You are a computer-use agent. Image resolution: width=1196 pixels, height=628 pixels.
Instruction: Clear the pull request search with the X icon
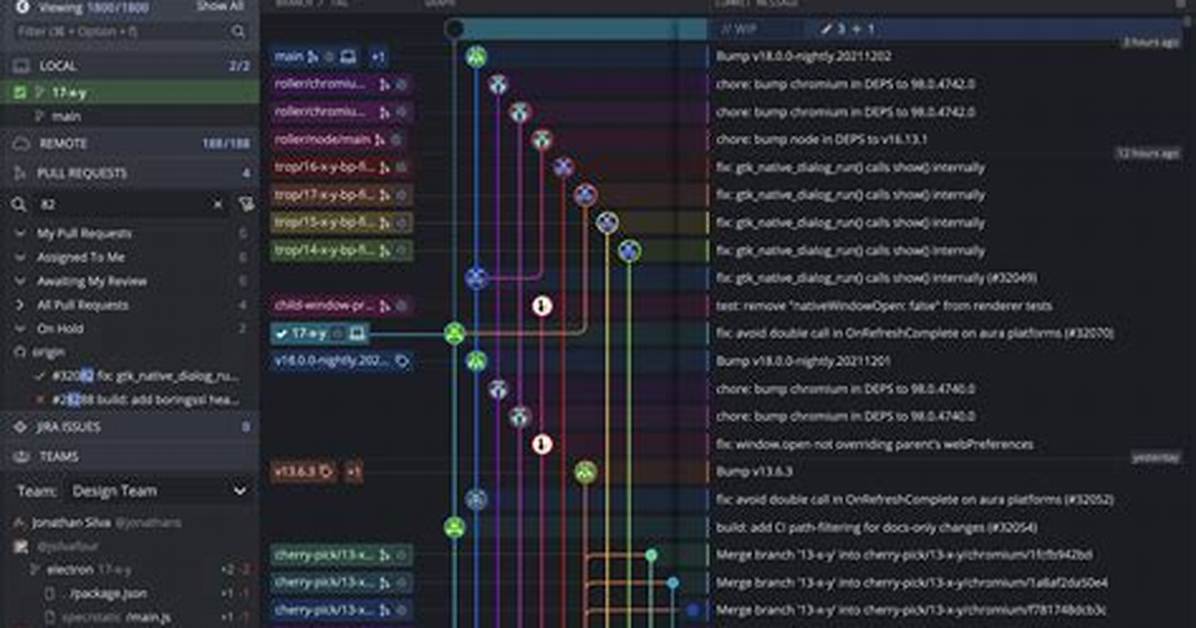[218, 205]
